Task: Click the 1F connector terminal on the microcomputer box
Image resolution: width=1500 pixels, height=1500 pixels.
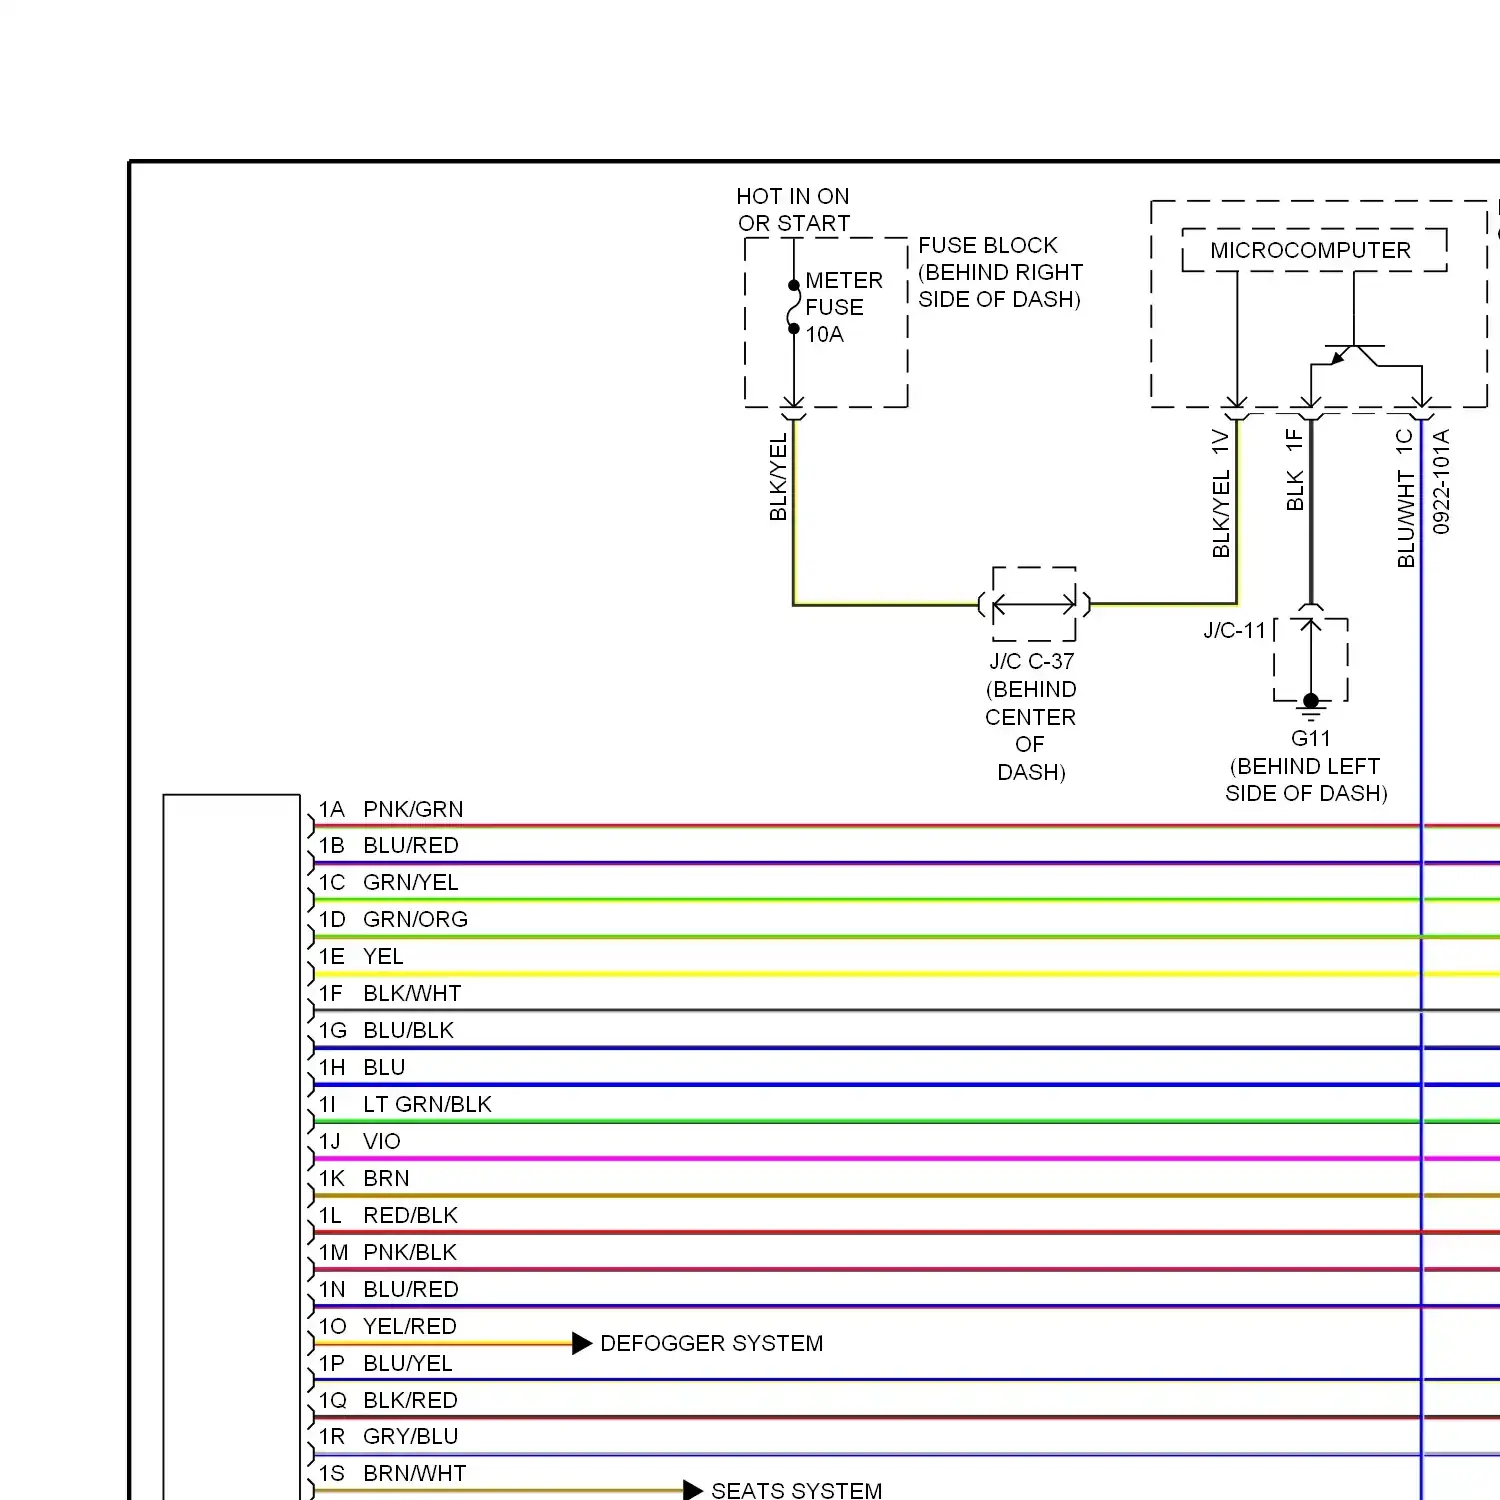Action: click(1311, 408)
